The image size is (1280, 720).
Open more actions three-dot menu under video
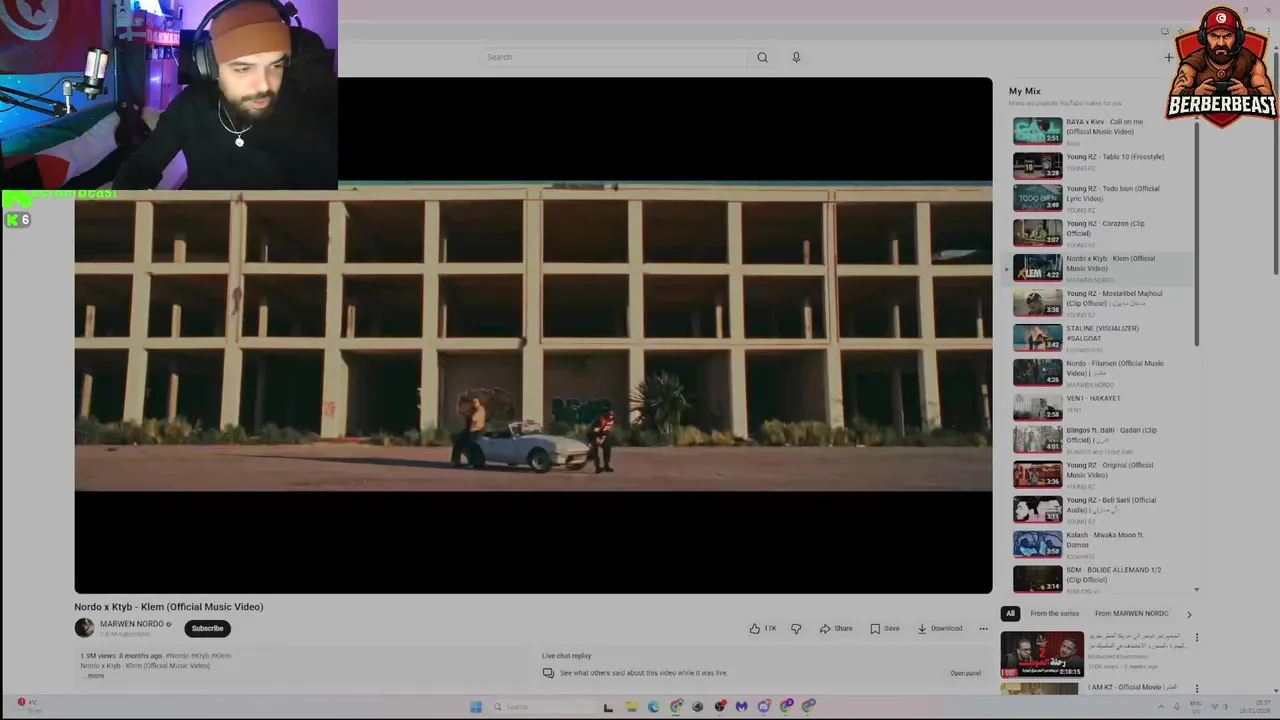tap(983, 628)
